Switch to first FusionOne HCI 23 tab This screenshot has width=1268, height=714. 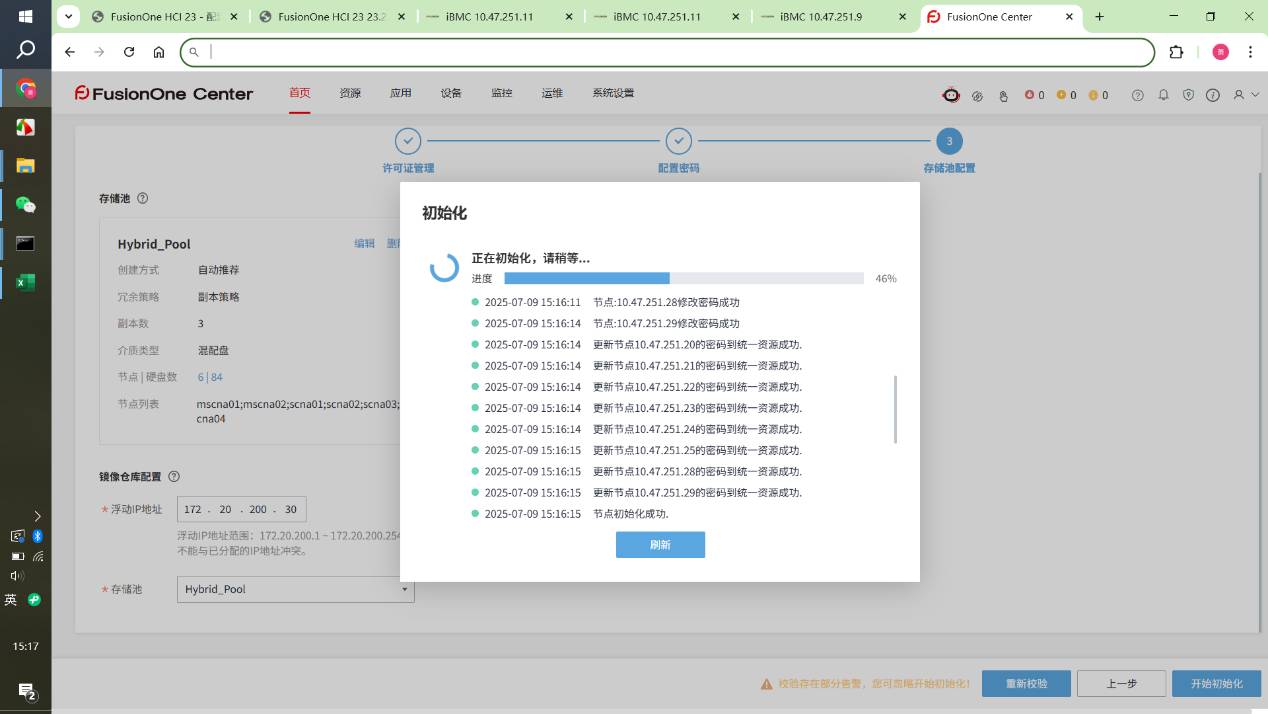pyautogui.click(x=163, y=17)
